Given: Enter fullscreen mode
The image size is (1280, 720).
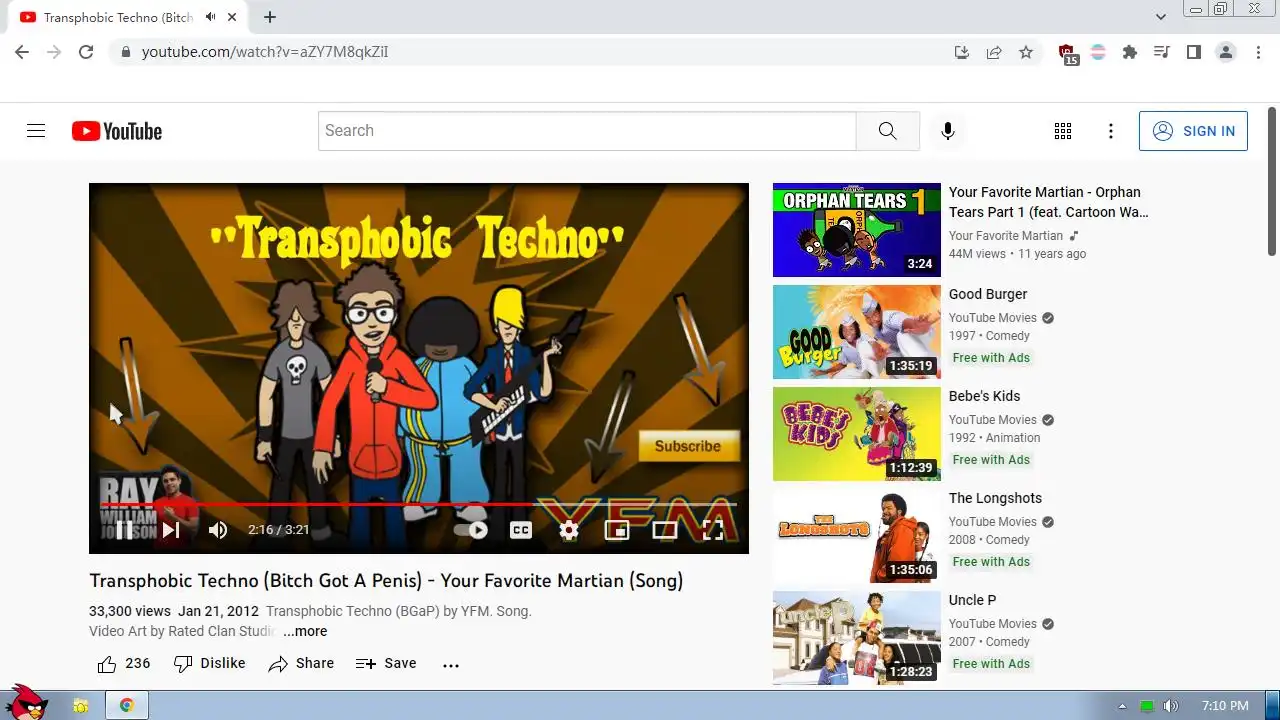Looking at the screenshot, I should (x=713, y=530).
